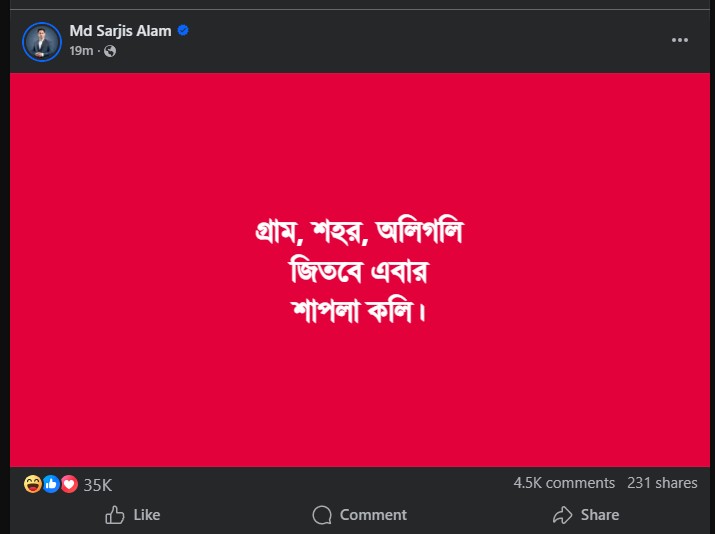The height and width of the screenshot is (534, 715).
Task: Click the red heart Love reaction emoji
Action: (x=69, y=484)
